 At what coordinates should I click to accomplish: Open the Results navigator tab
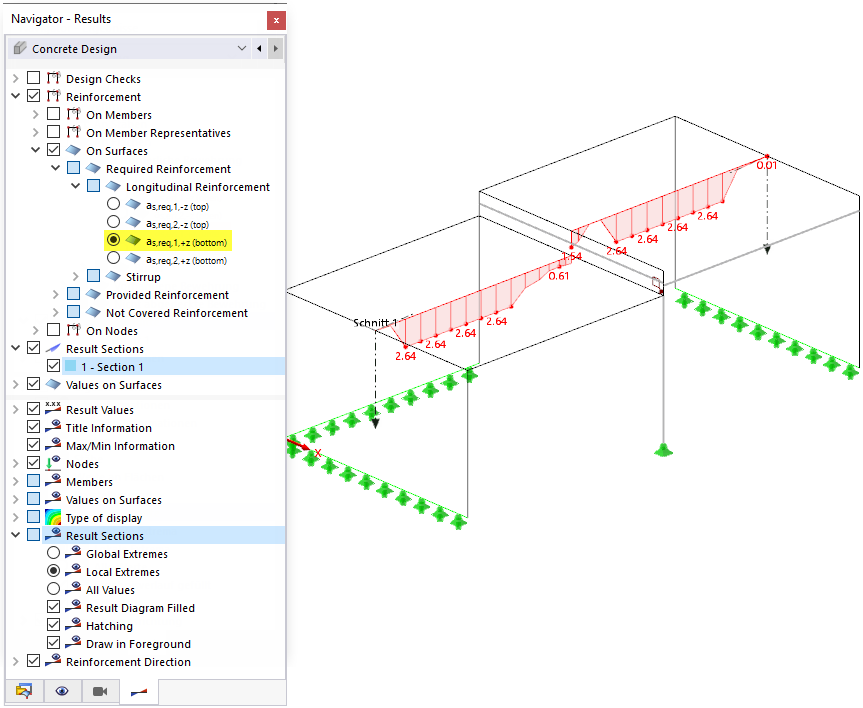point(139,691)
